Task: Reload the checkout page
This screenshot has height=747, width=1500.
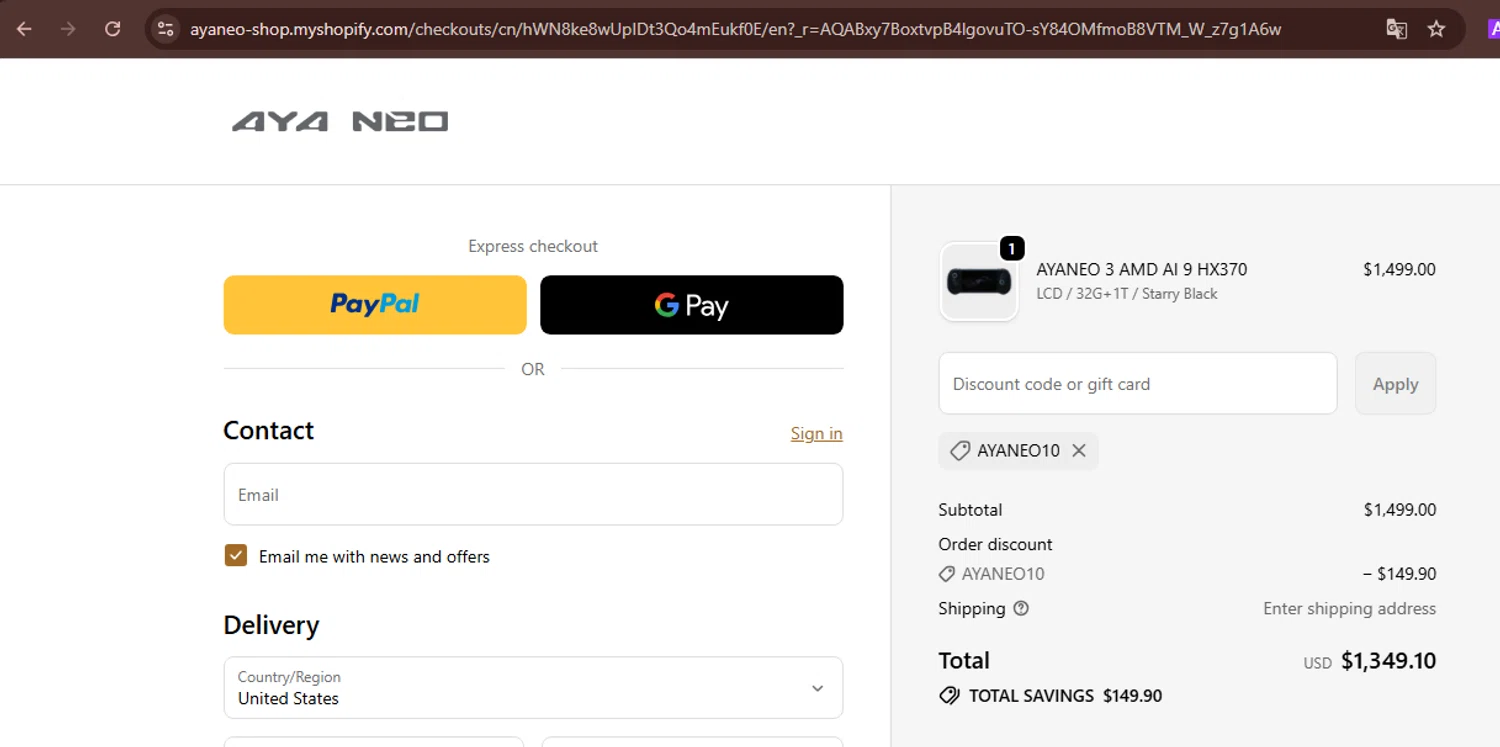Action: click(113, 29)
